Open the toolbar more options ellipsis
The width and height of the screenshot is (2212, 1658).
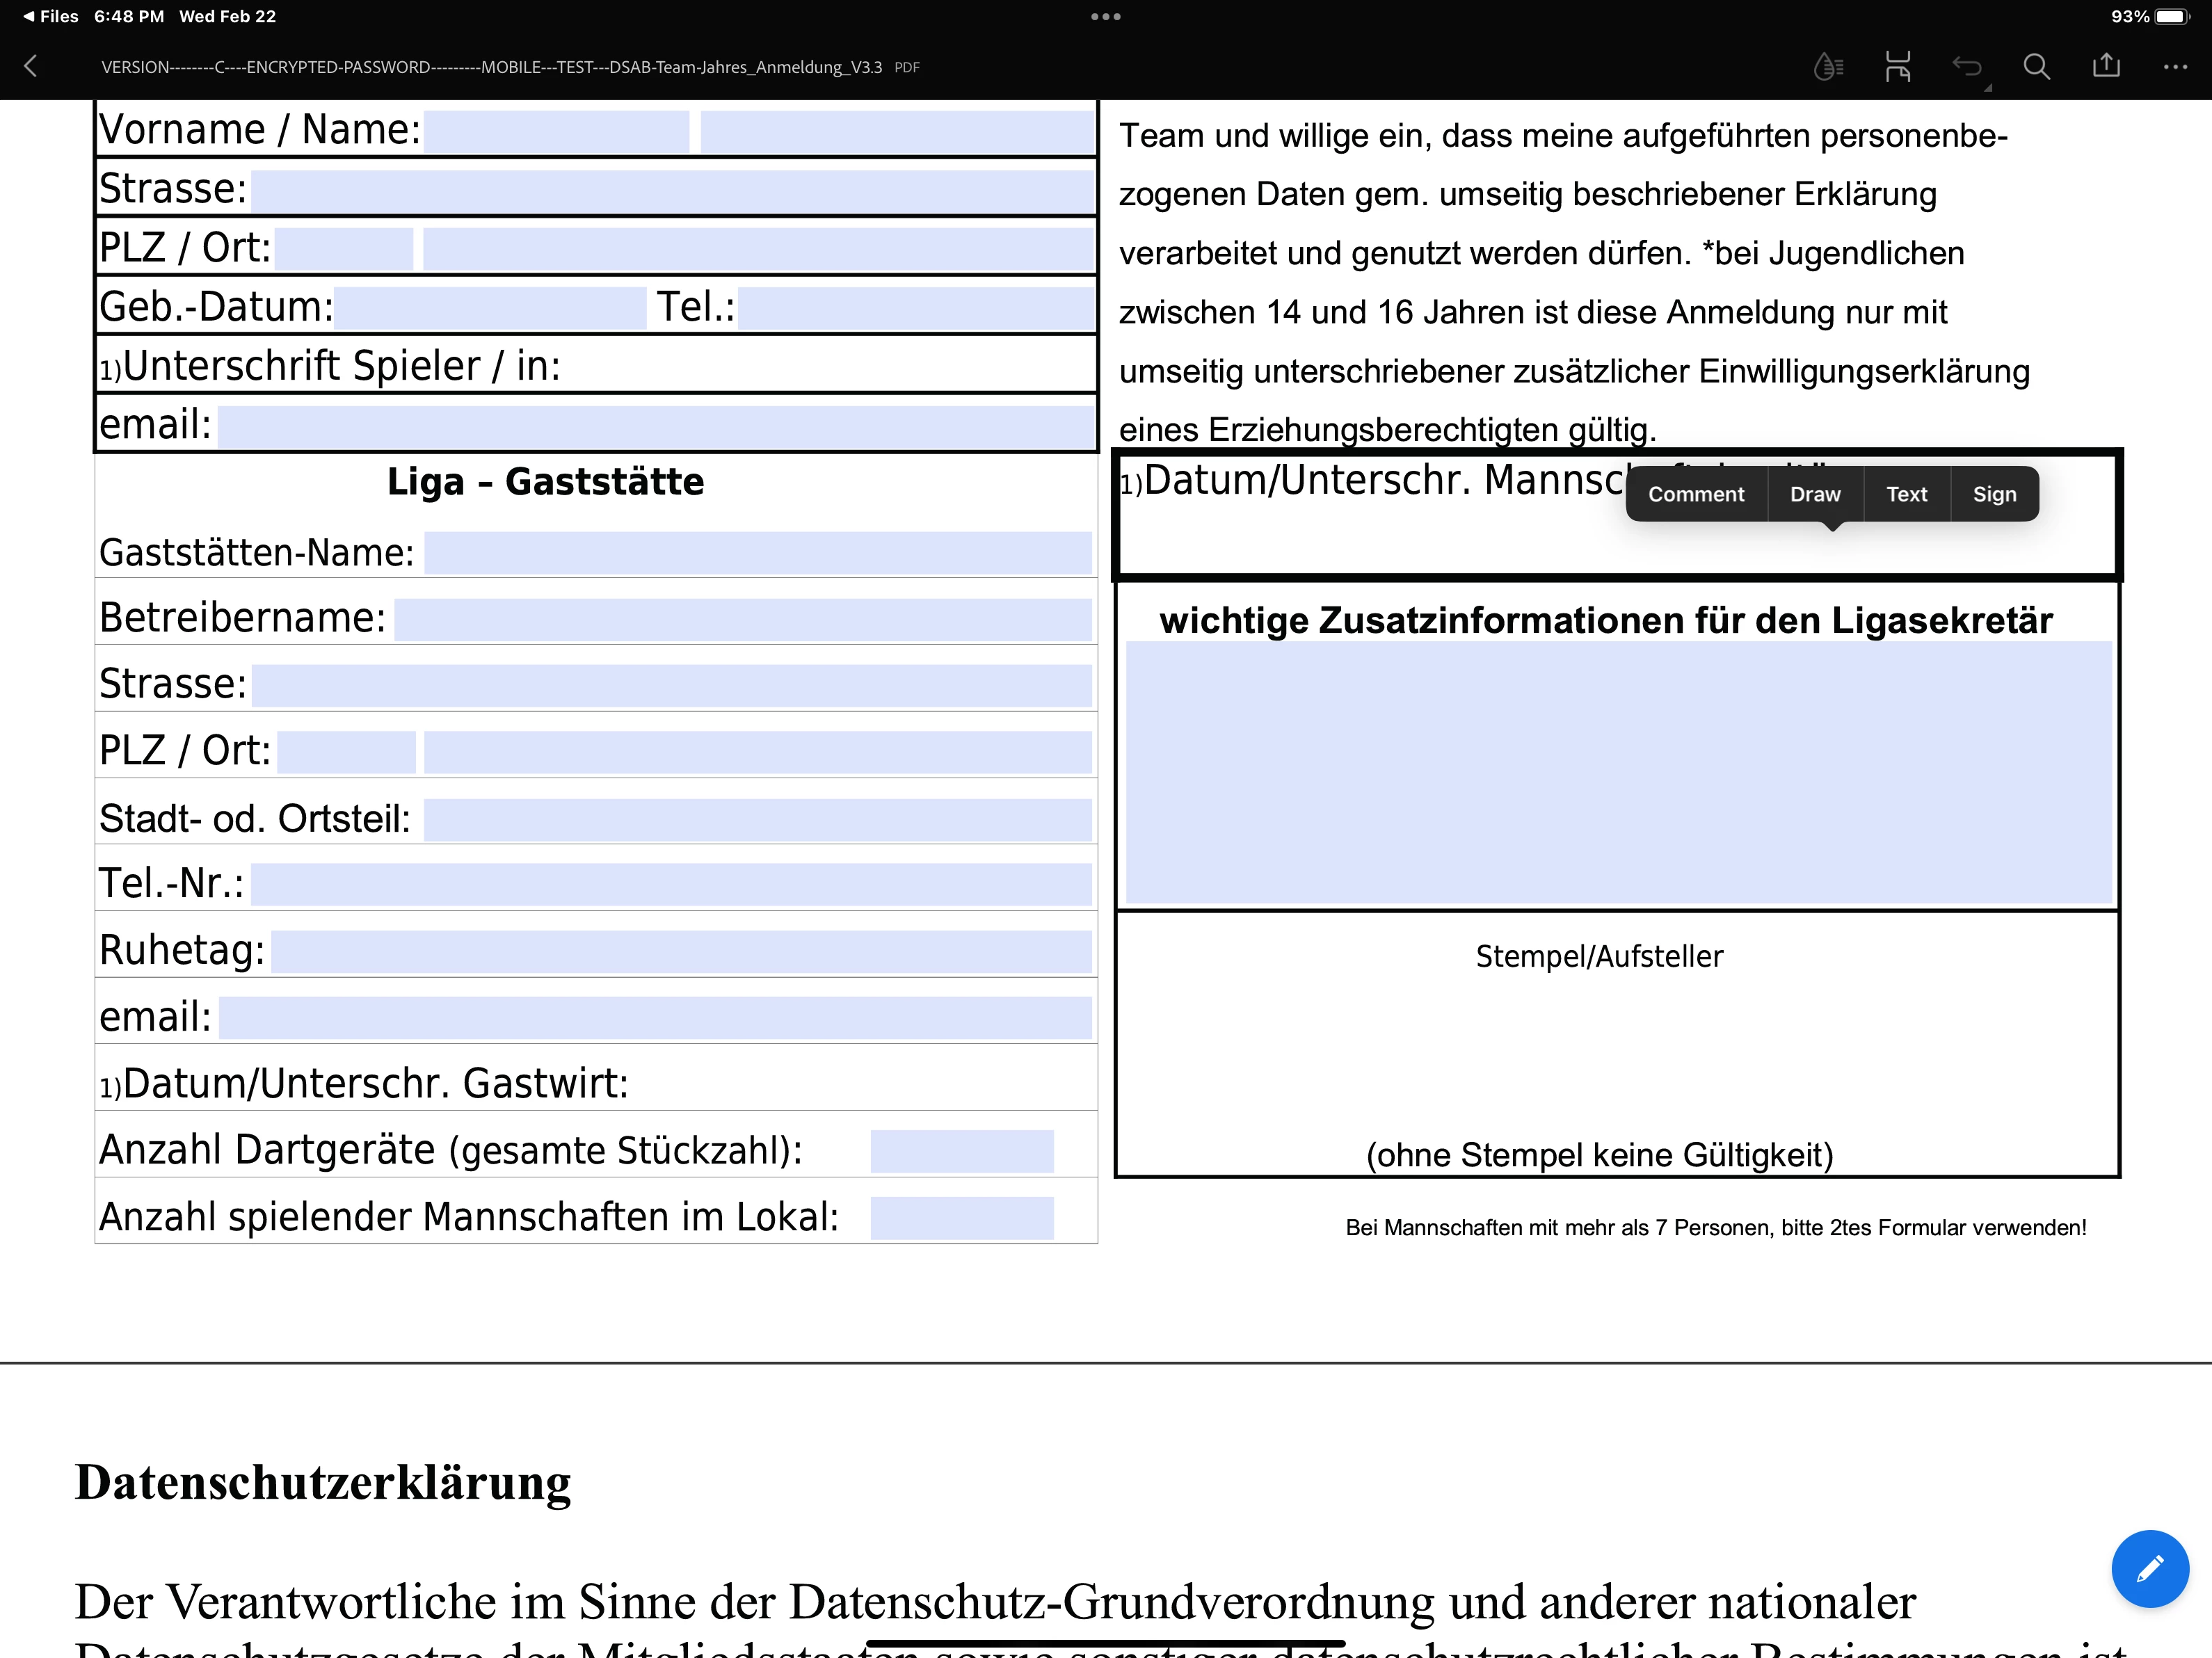click(x=2175, y=67)
